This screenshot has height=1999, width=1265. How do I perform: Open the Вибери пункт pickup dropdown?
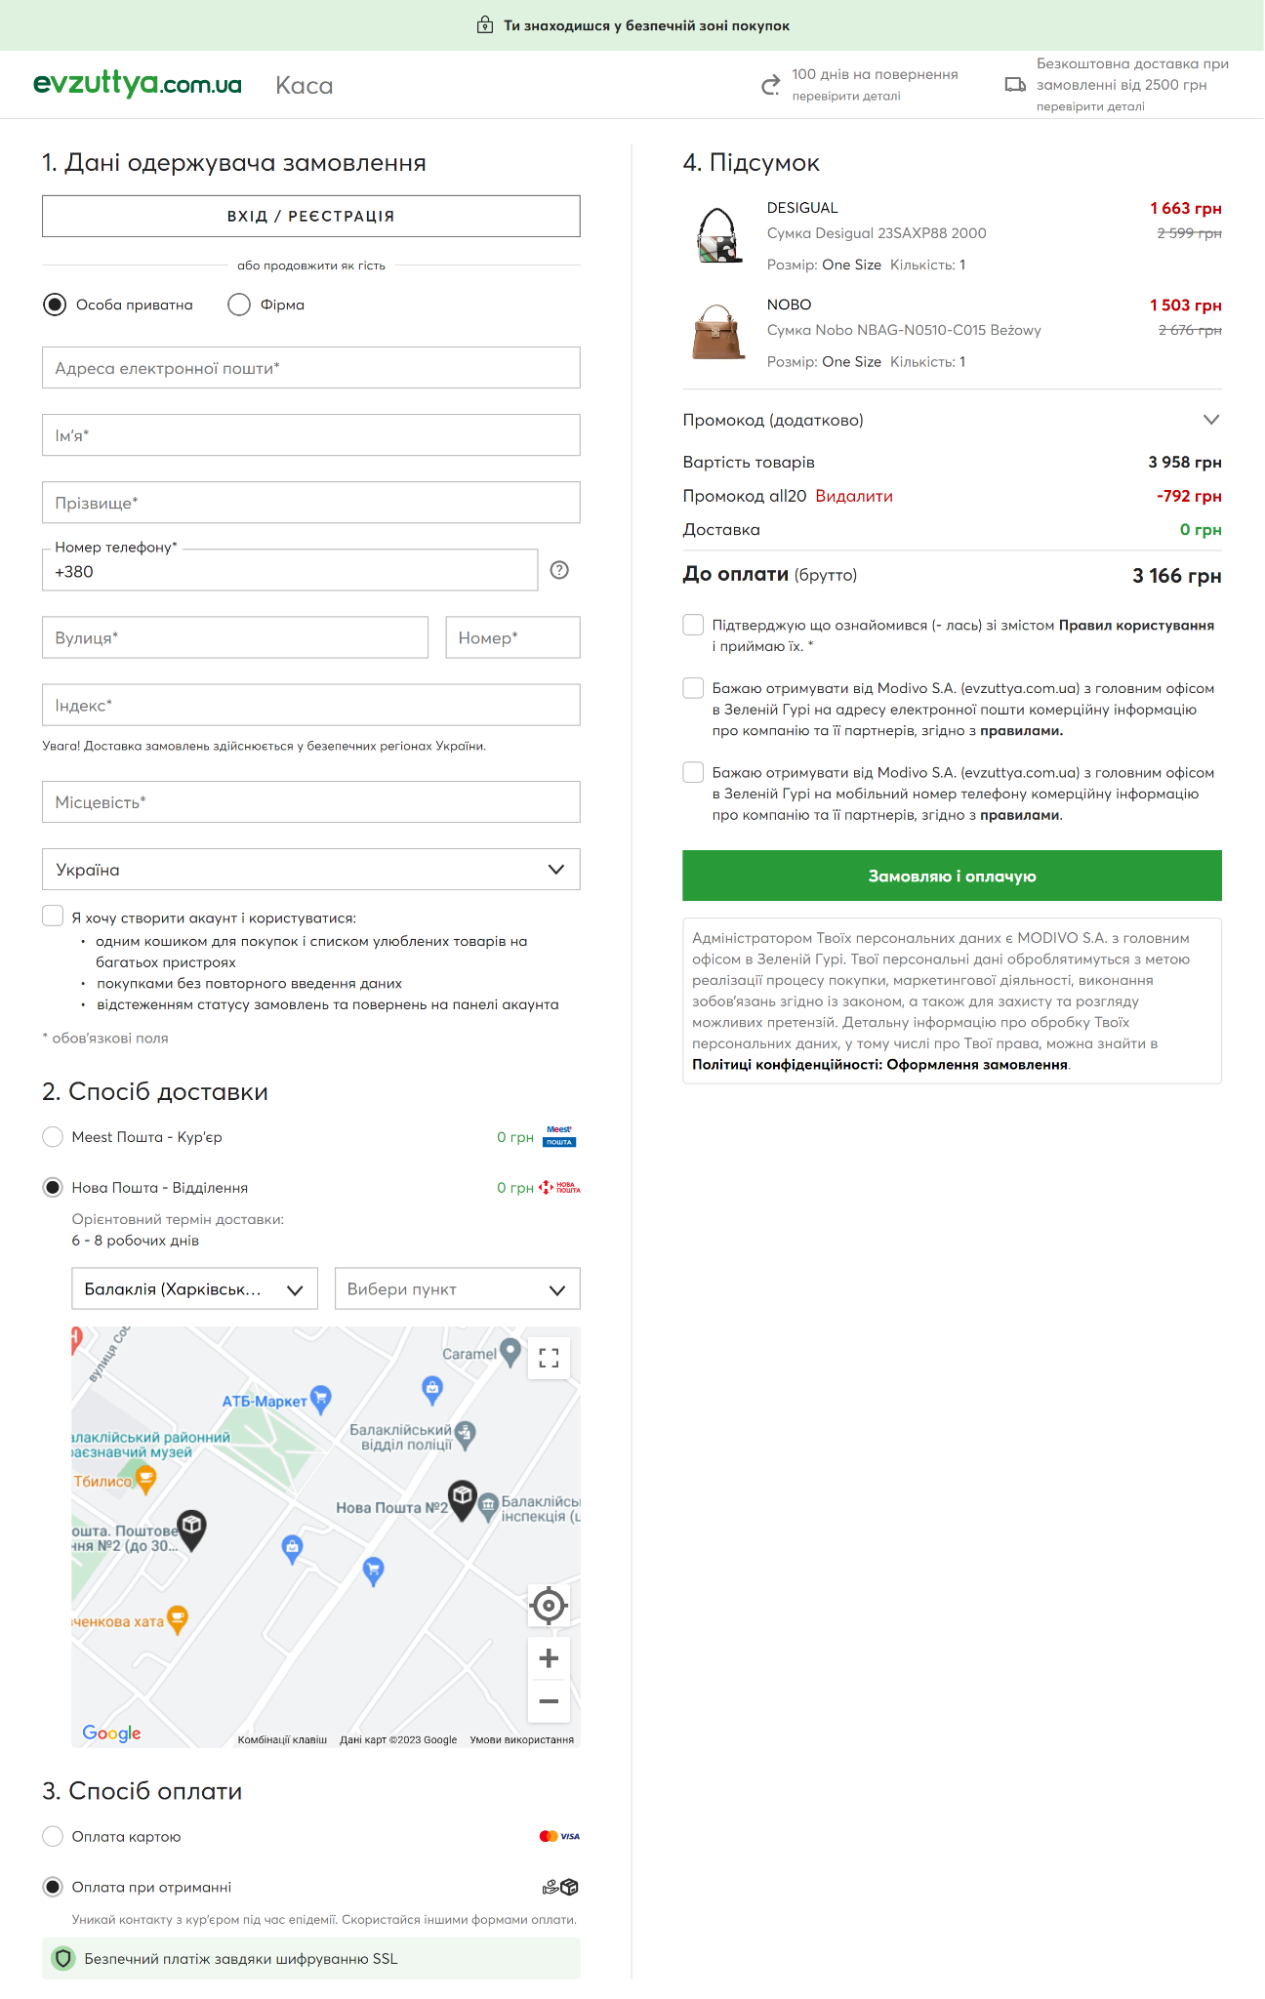click(x=457, y=1289)
